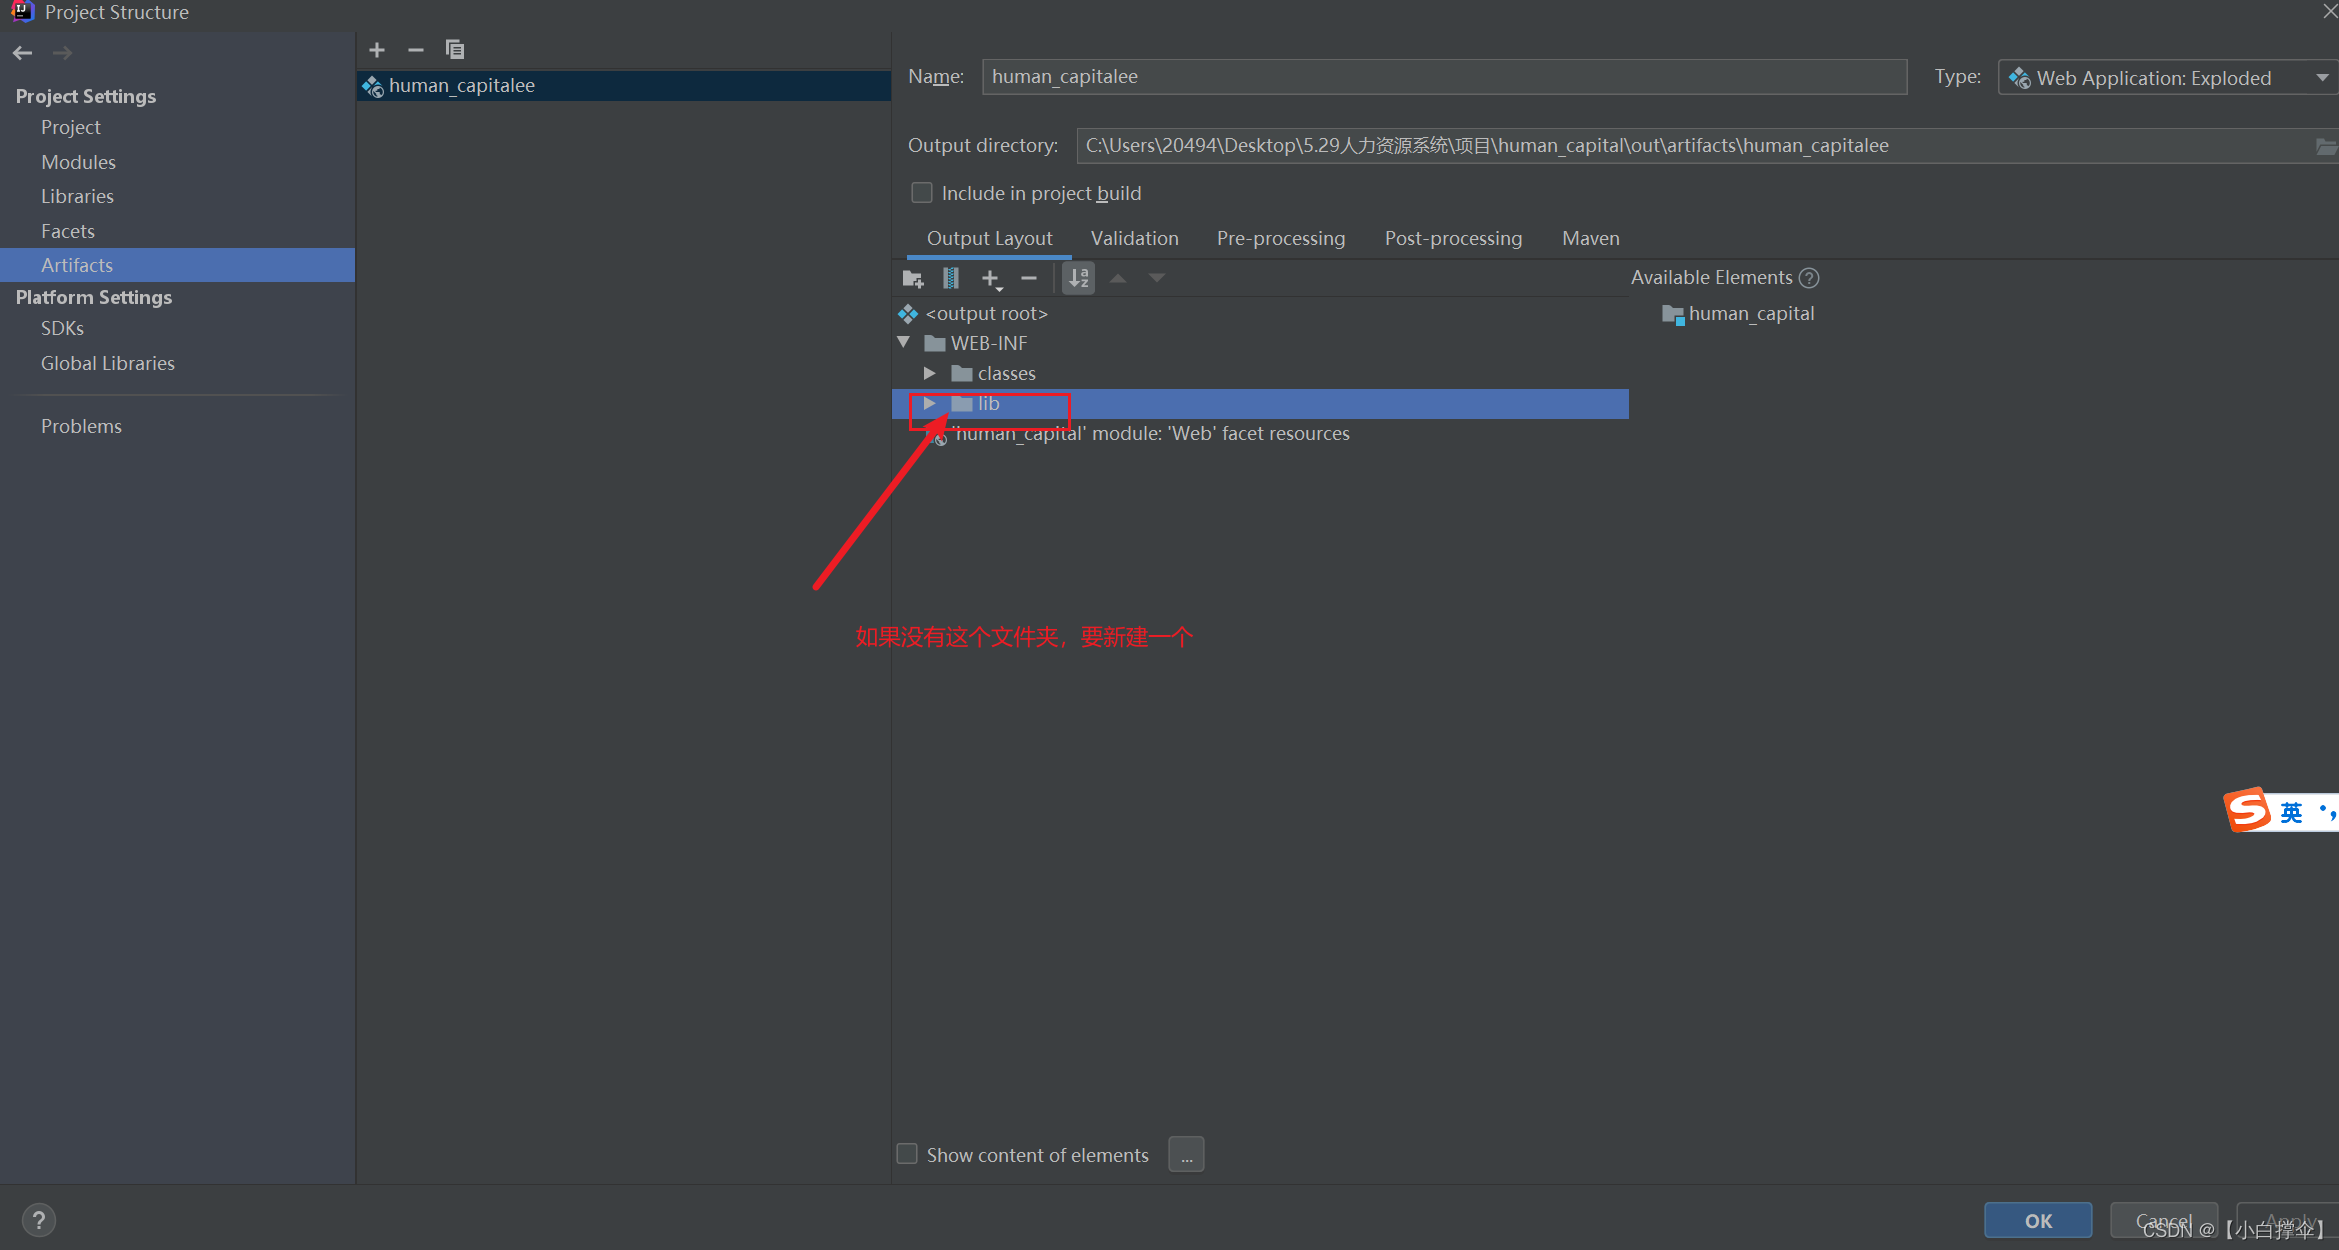Create archive in output layout toolbar
Image resolution: width=2339 pixels, height=1250 pixels.
pos(951,279)
